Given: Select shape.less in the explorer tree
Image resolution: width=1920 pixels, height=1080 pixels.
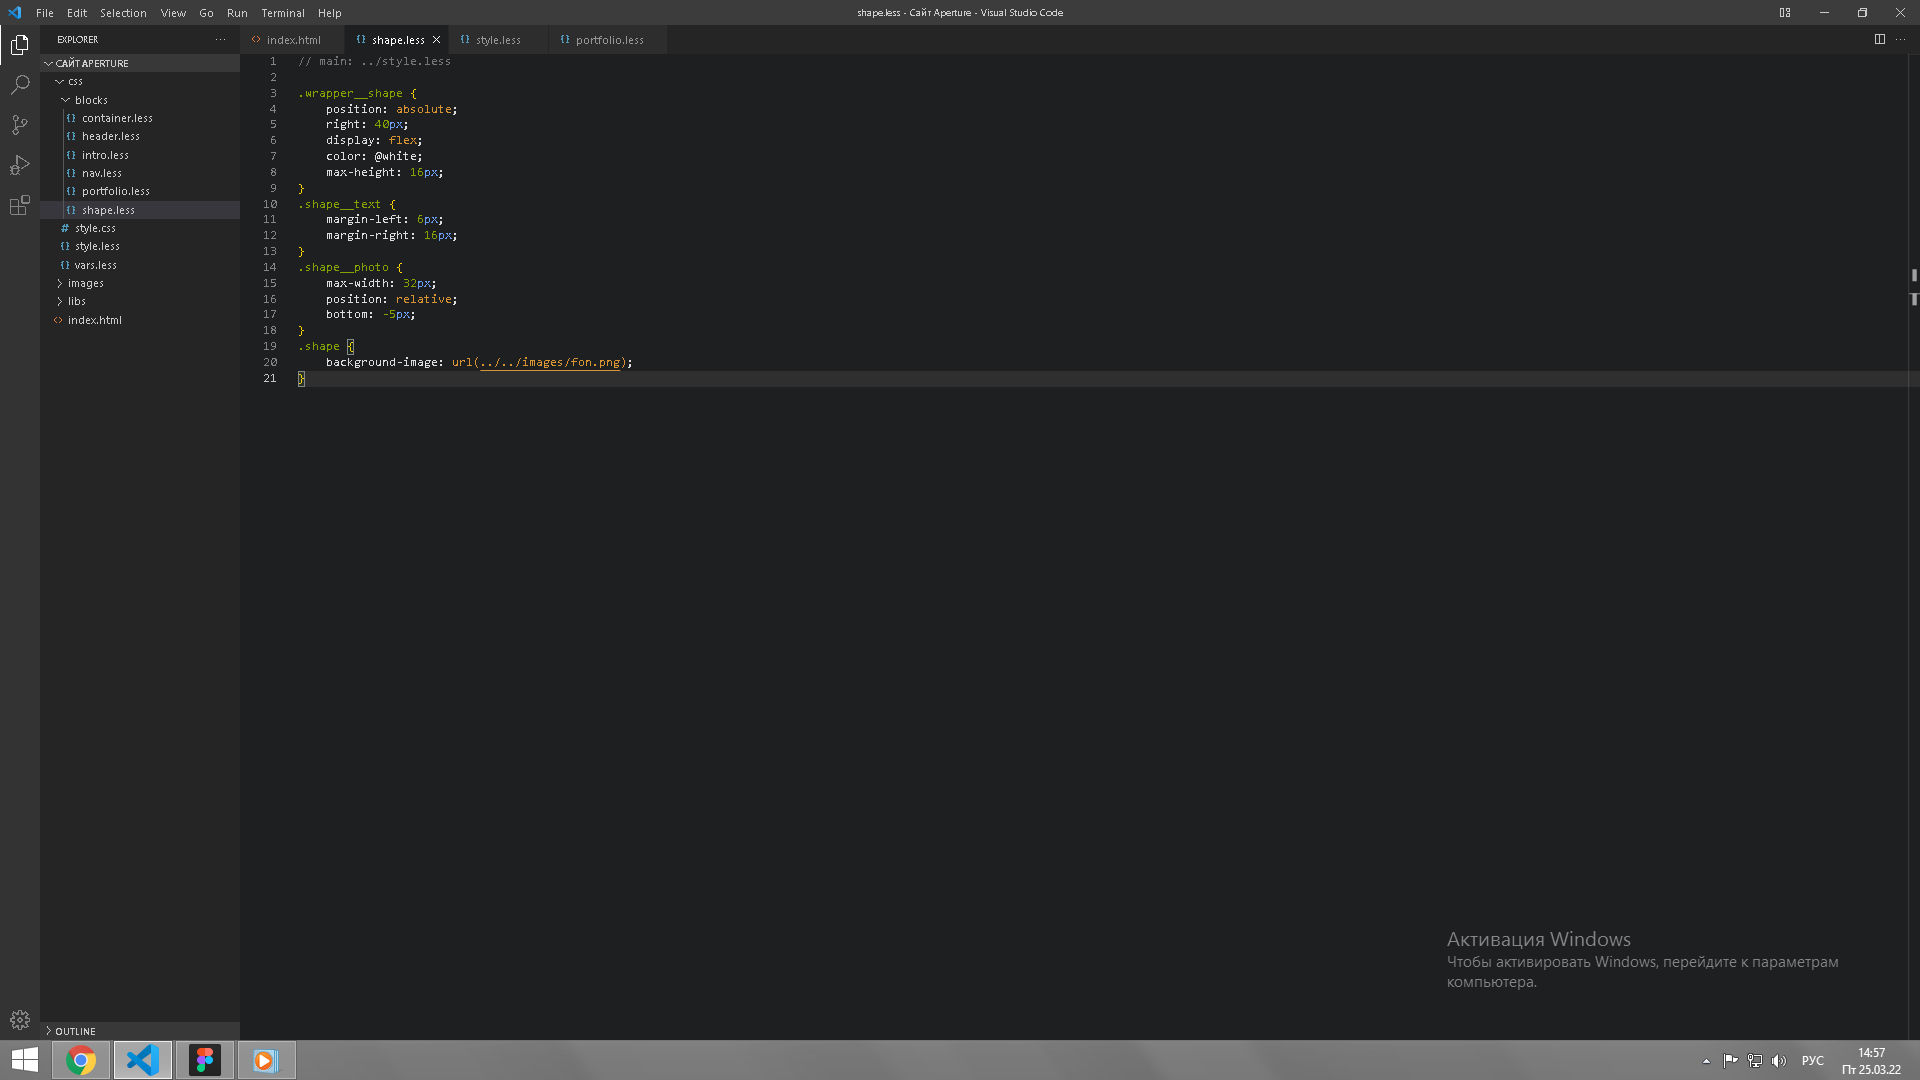Looking at the screenshot, I should point(140,210).
